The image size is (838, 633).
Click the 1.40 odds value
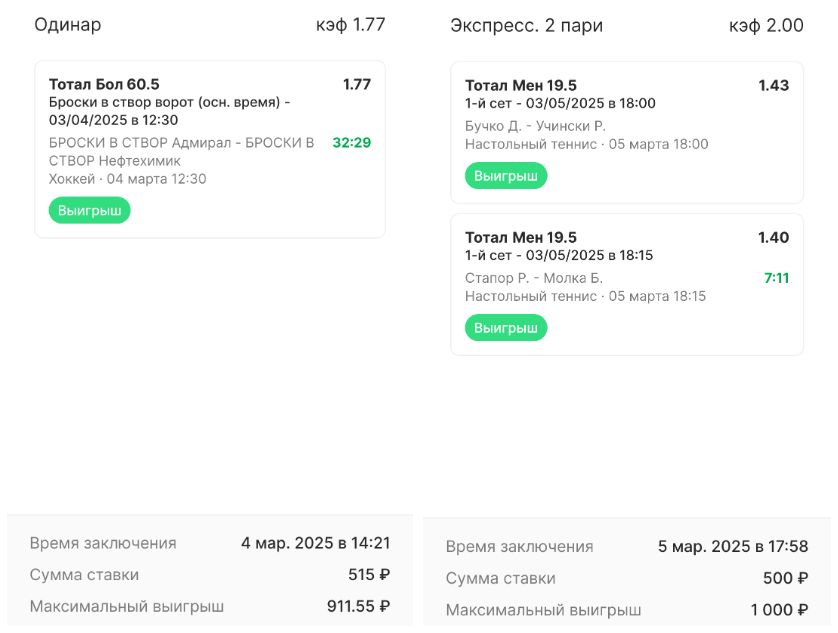tap(773, 238)
